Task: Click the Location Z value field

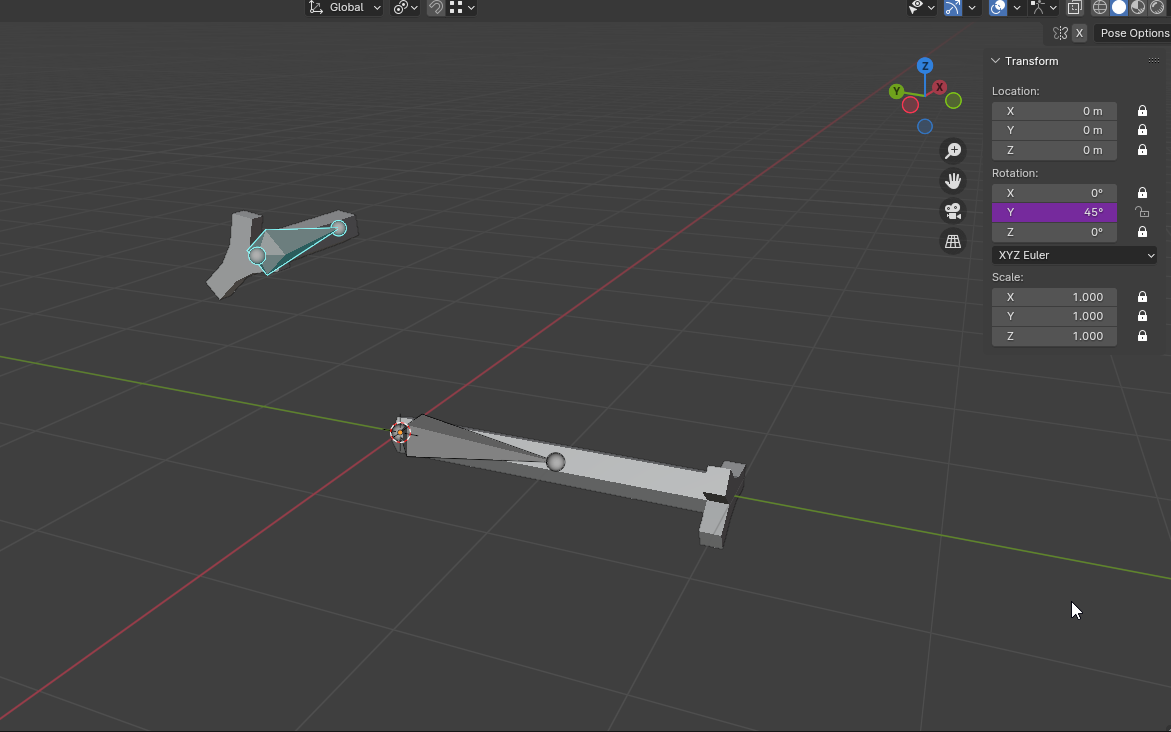Action: tap(1054, 150)
